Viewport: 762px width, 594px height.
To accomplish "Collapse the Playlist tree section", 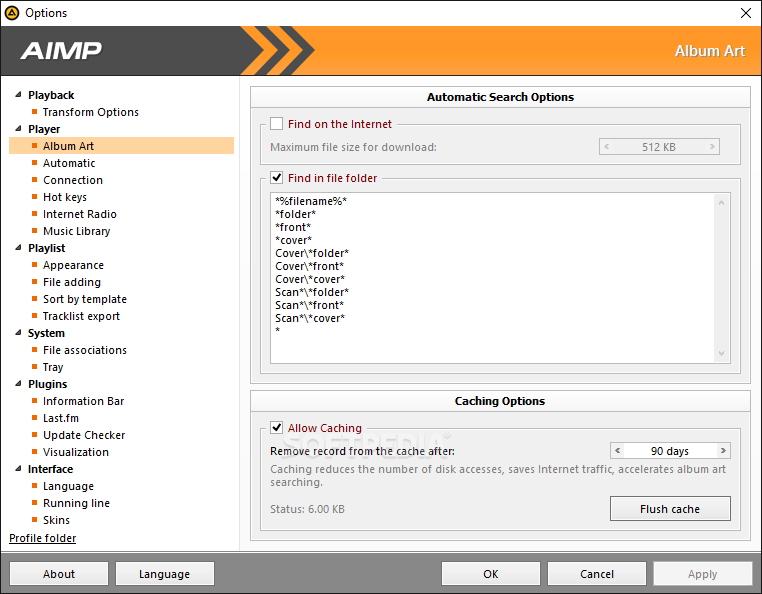I will pos(18,247).
